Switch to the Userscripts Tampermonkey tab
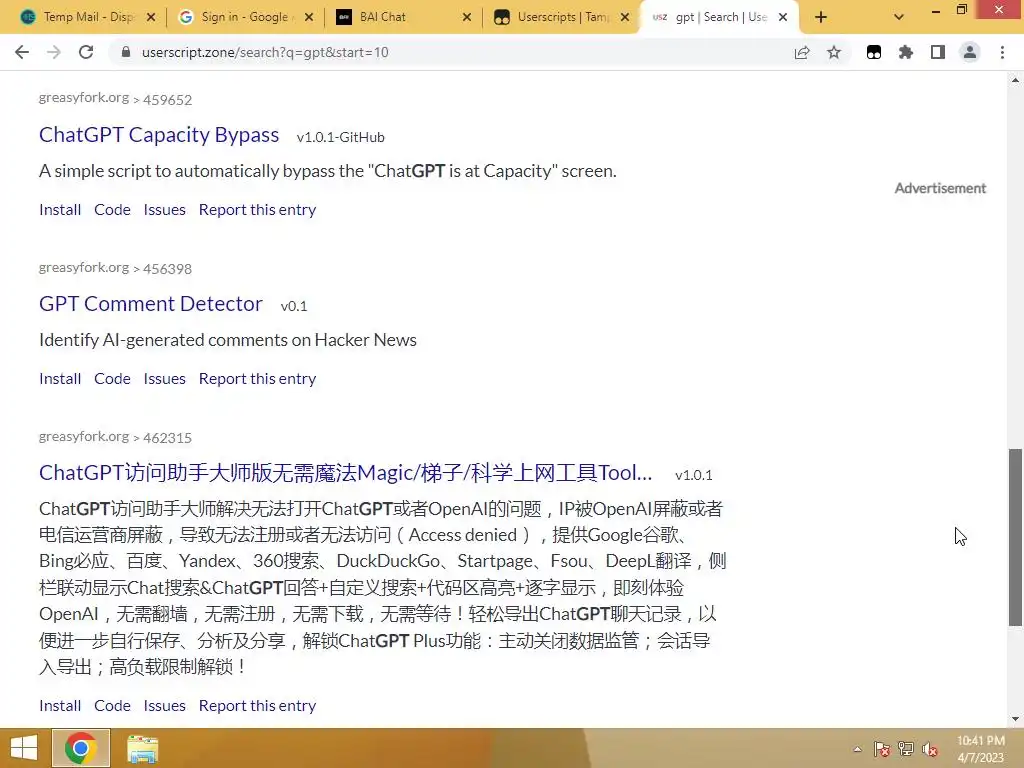The image size is (1024, 768). (562, 17)
